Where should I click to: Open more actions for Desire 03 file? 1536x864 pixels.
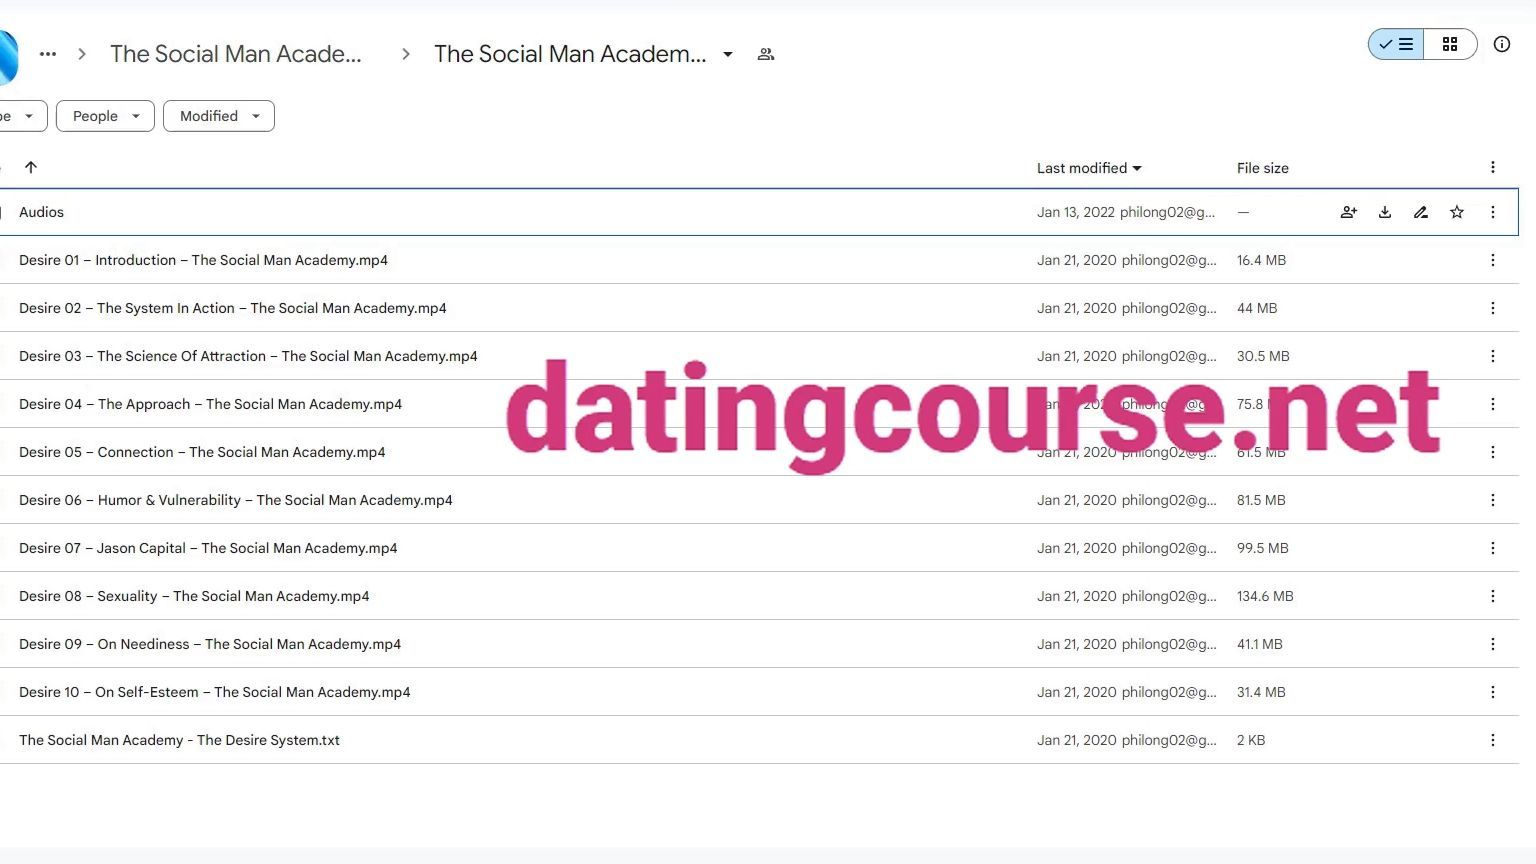pos(1493,356)
